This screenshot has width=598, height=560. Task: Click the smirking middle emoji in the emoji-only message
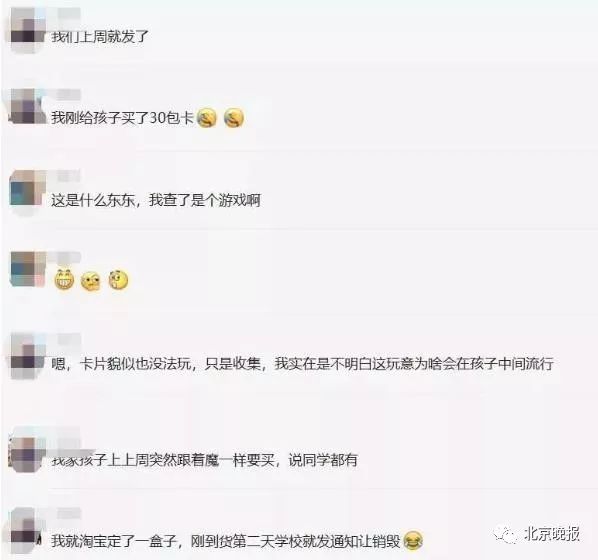click(91, 281)
